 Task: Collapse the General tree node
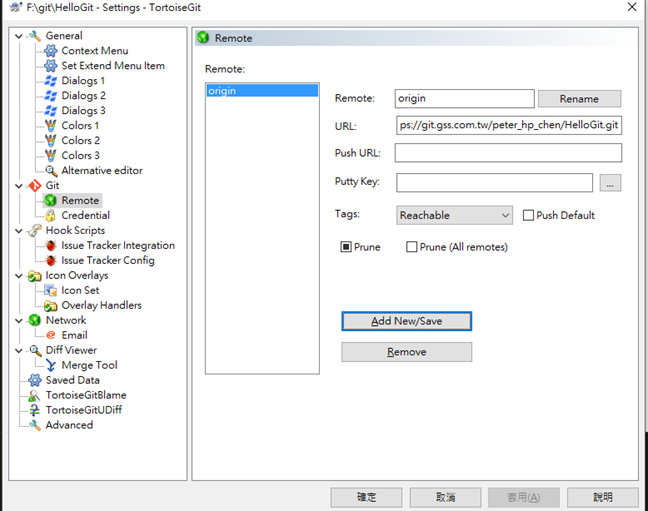(19, 36)
